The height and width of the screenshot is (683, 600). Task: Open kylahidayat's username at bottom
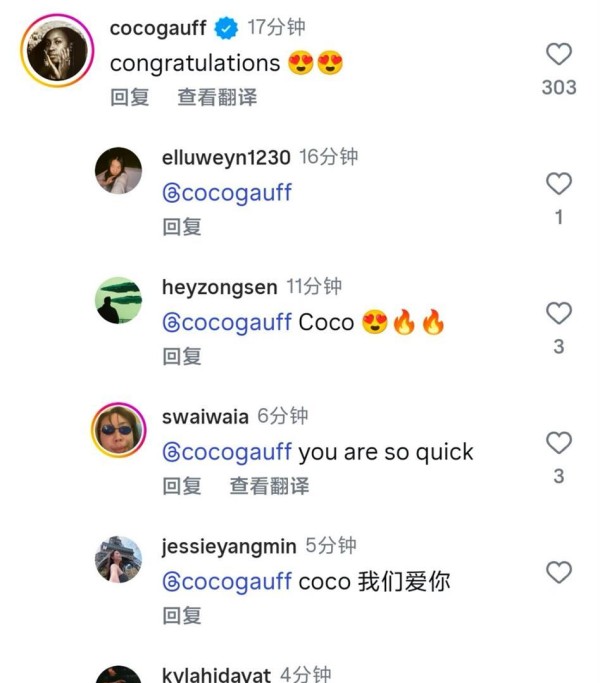tap(216, 675)
